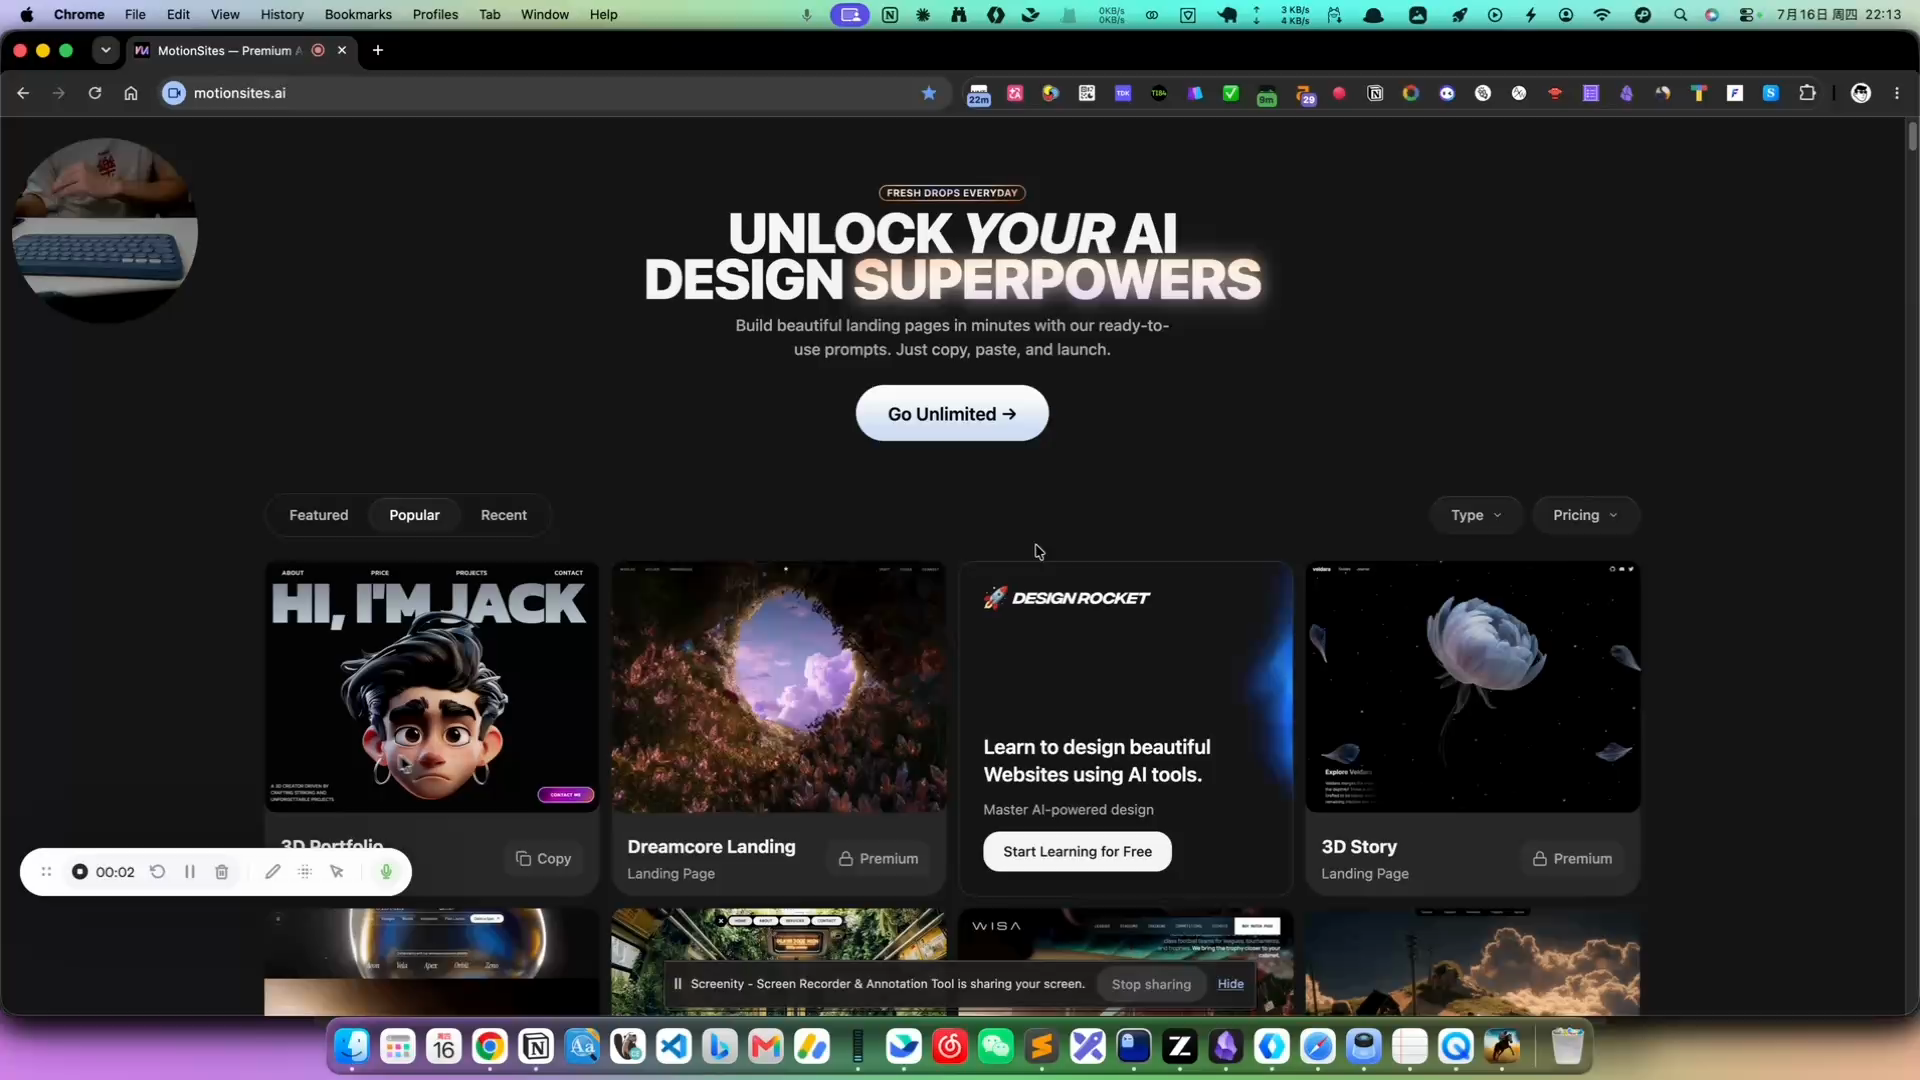Open the Pricing filter dropdown
Viewport: 1920px width, 1080px height.
pyautogui.click(x=1585, y=515)
